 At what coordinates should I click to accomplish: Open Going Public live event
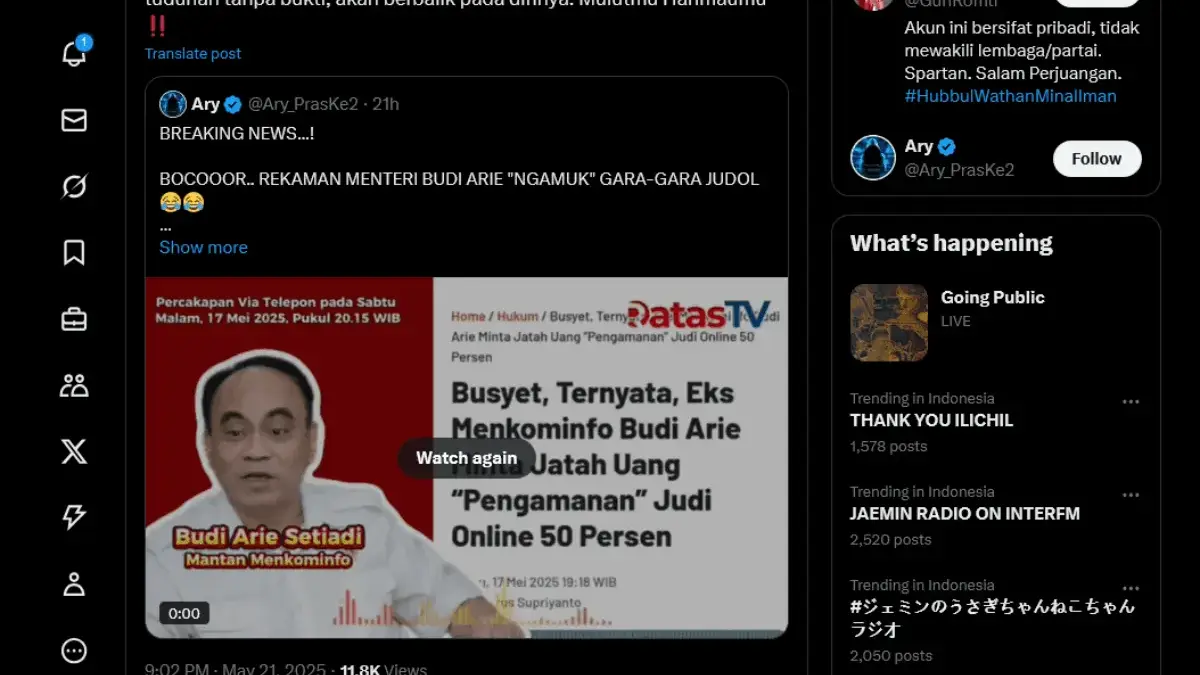pos(992,297)
